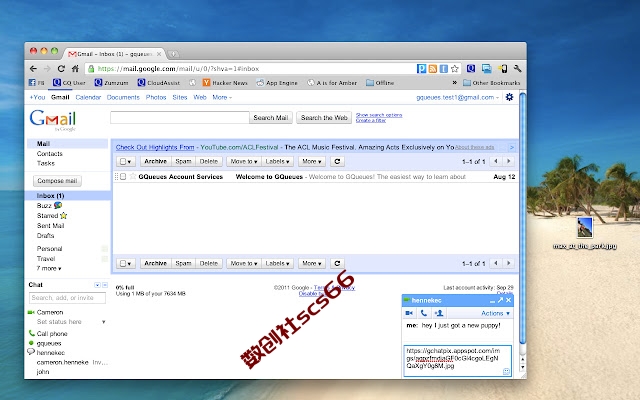Open the App Engine bookmark
Image resolution: width=640 pixels, height=400 pixels.
click(x=277, y=83)
